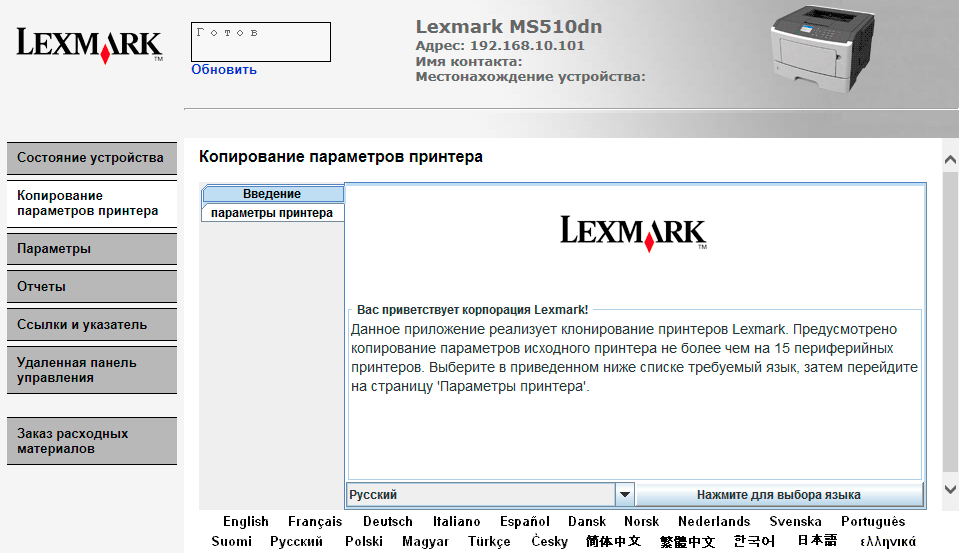Image resolution: width=959 pixels, height=553 pixels.
Task: Choose Nederlands language link
Action: point(714,522)
